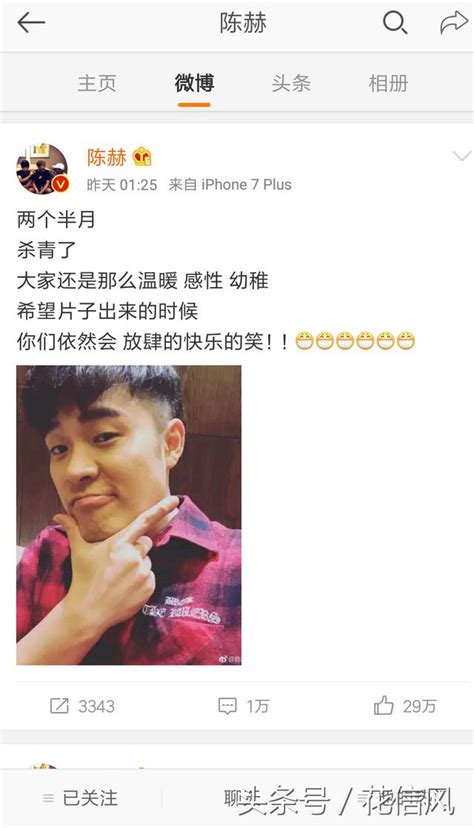The width and height of the screenshot is (474, 828).
Task: Tap the repost icon beside 3343
Action: 59,705
